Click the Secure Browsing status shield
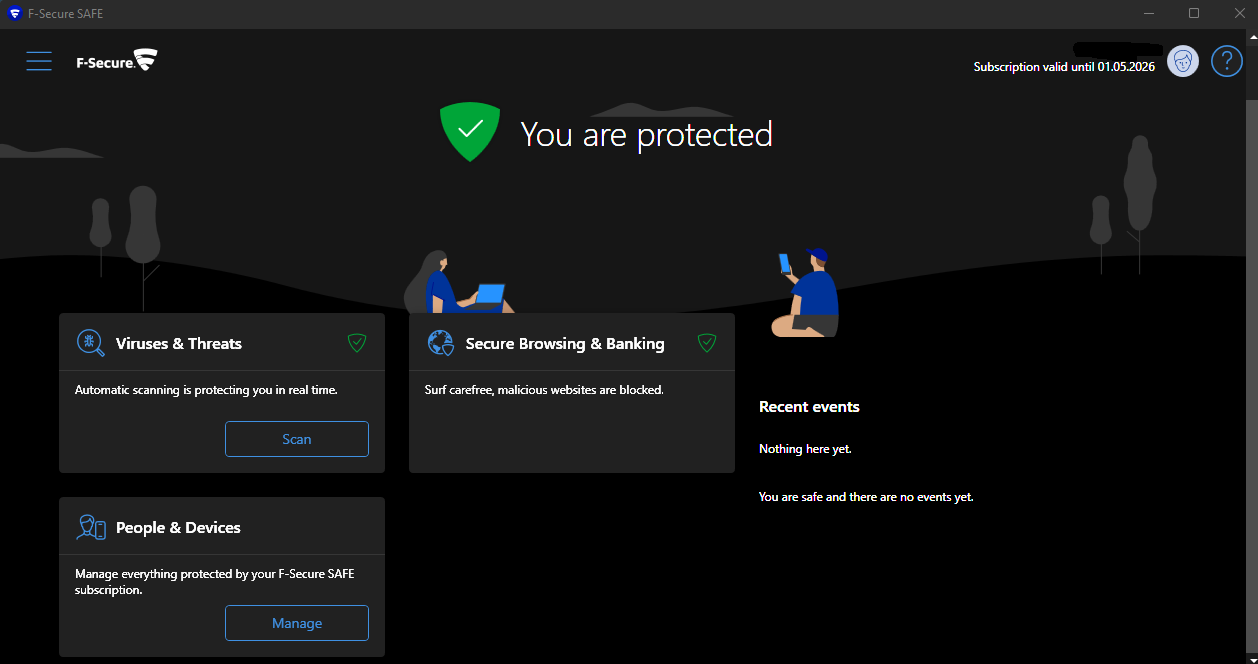Screen dimensions: 1258x664 707,343
